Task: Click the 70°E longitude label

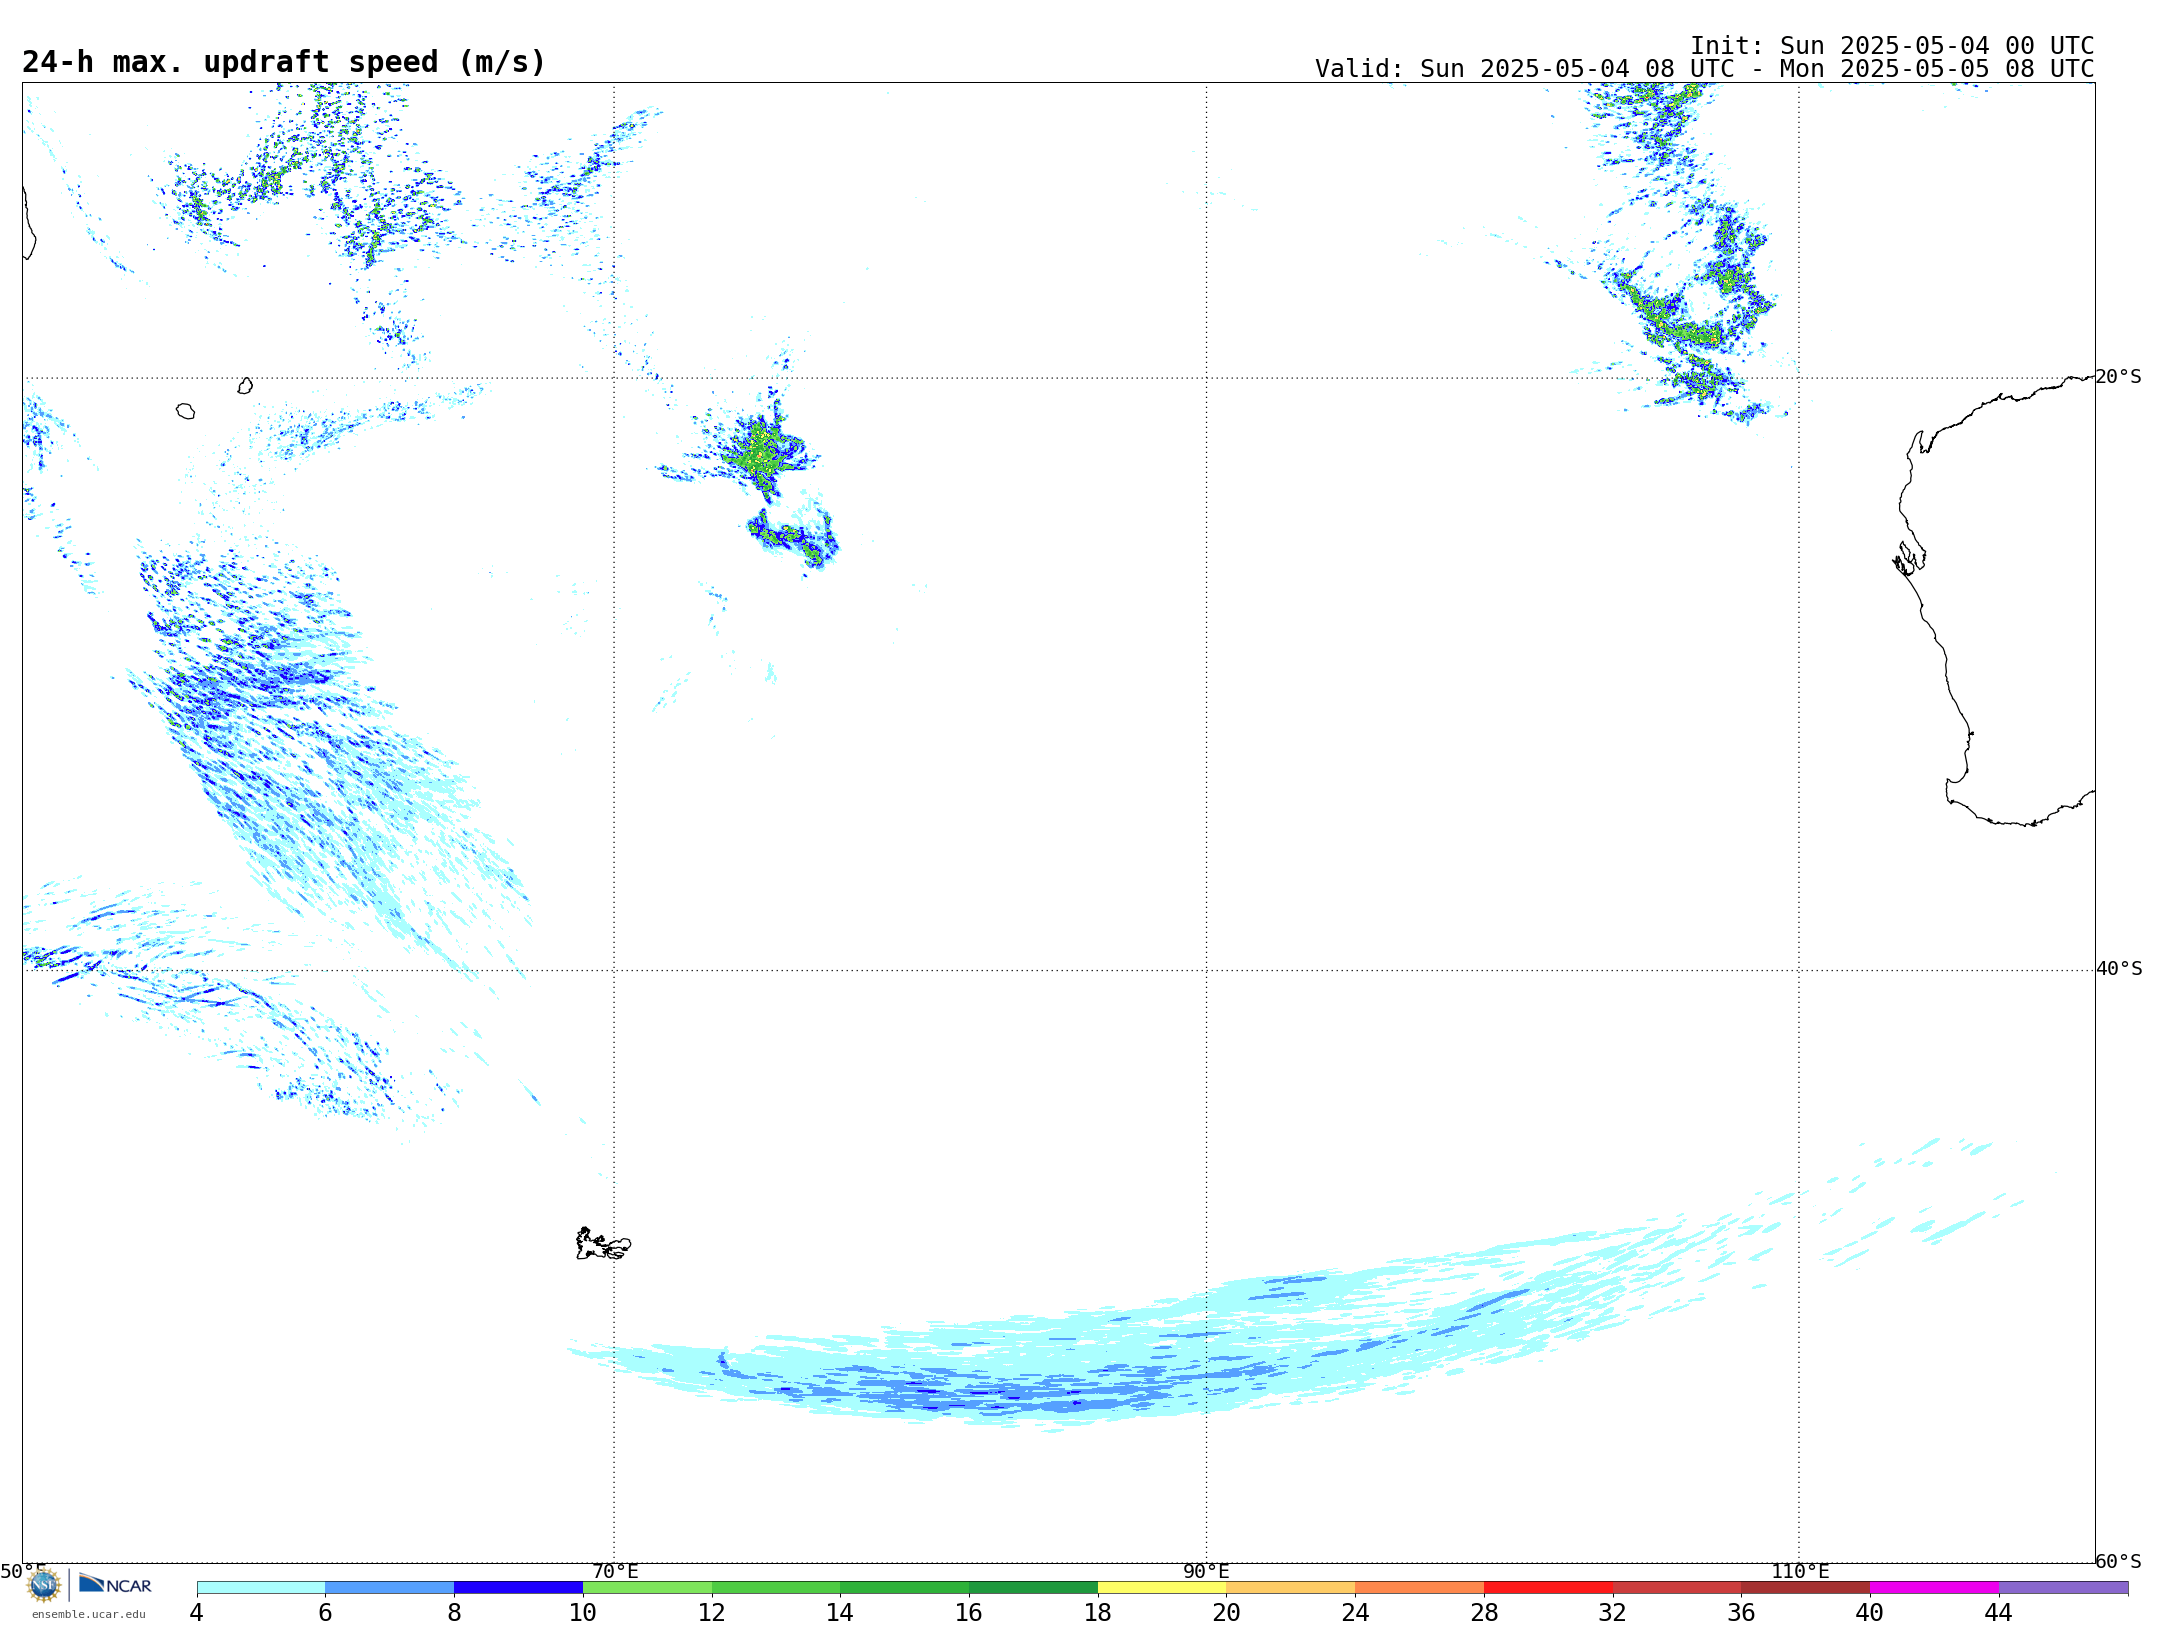Action: pyautogui.click(x=615, y=1571)
